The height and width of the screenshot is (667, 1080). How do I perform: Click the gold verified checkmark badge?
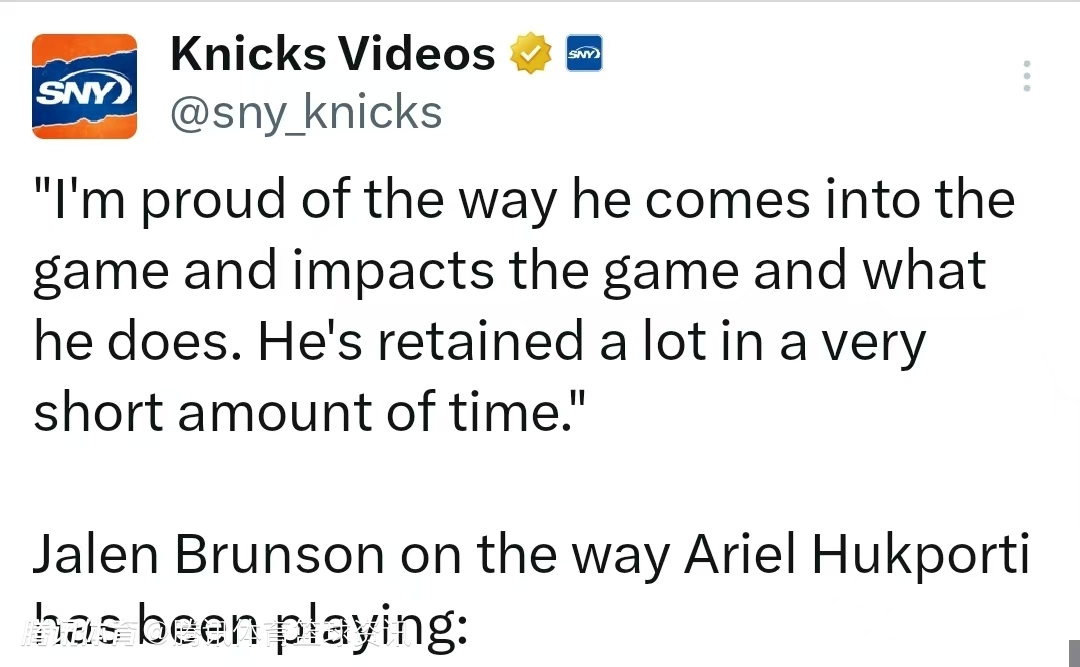pos(531,55)
